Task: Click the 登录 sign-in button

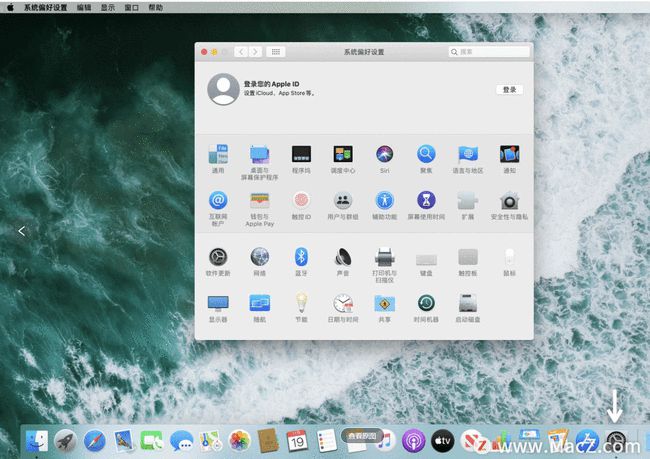Action: point(509,89)
